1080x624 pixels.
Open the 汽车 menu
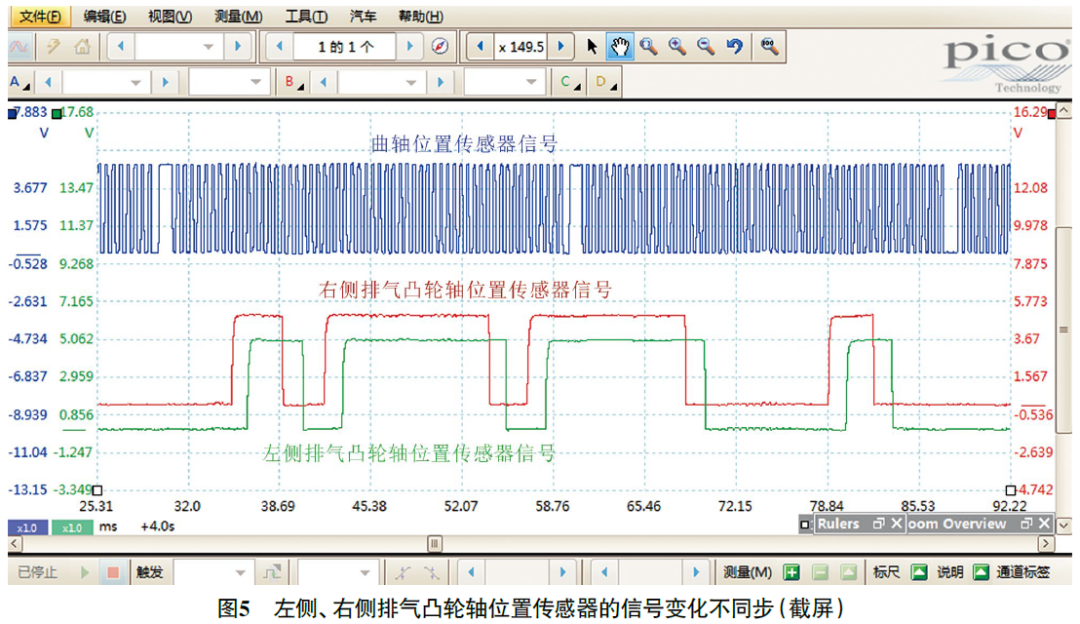point(362,16)
